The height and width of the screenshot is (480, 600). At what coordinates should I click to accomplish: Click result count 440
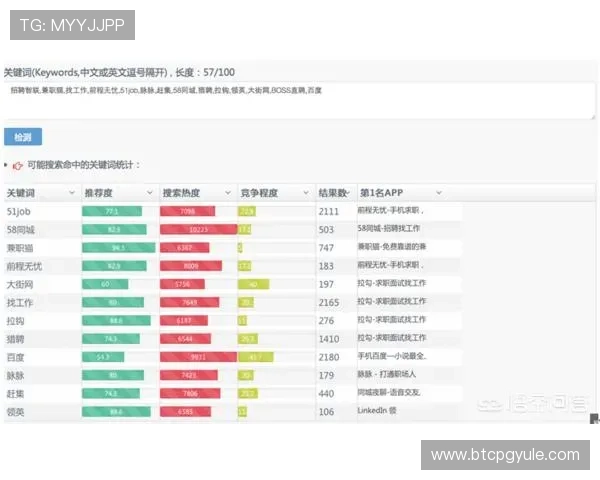tap(326, 394)
